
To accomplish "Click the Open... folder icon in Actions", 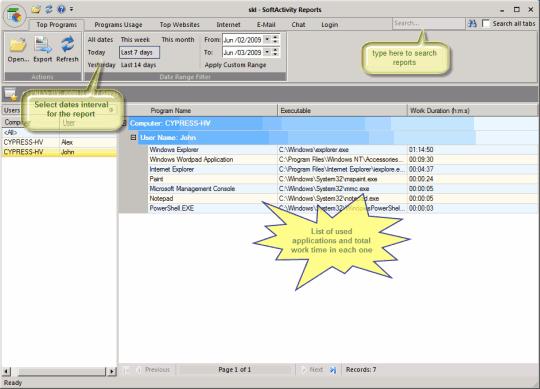I will pos(18,45).
